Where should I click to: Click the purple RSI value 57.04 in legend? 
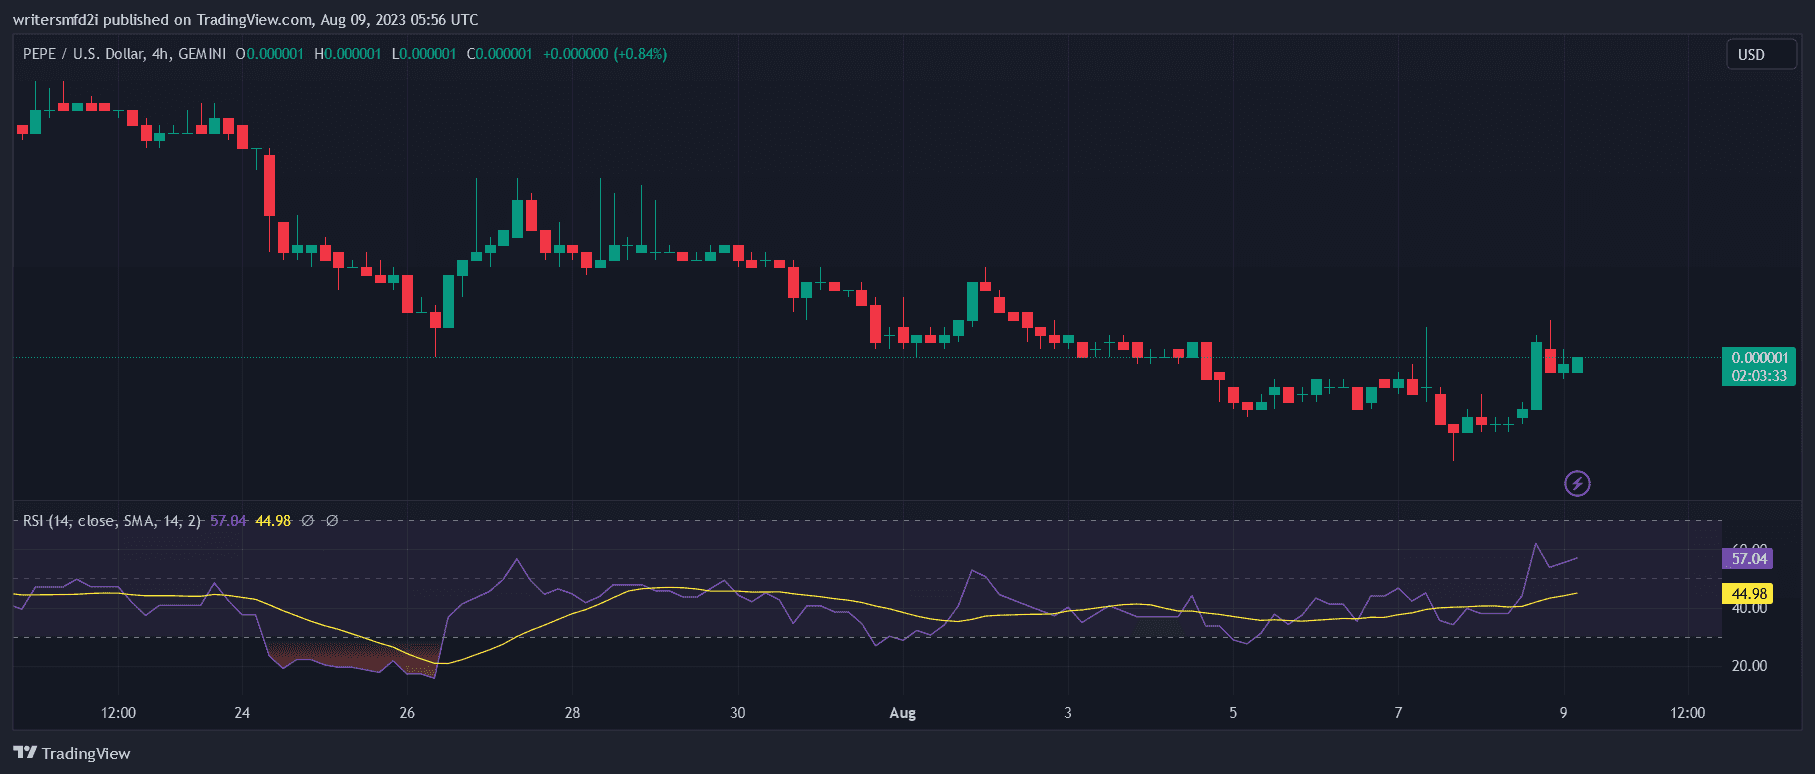(228, 521)
